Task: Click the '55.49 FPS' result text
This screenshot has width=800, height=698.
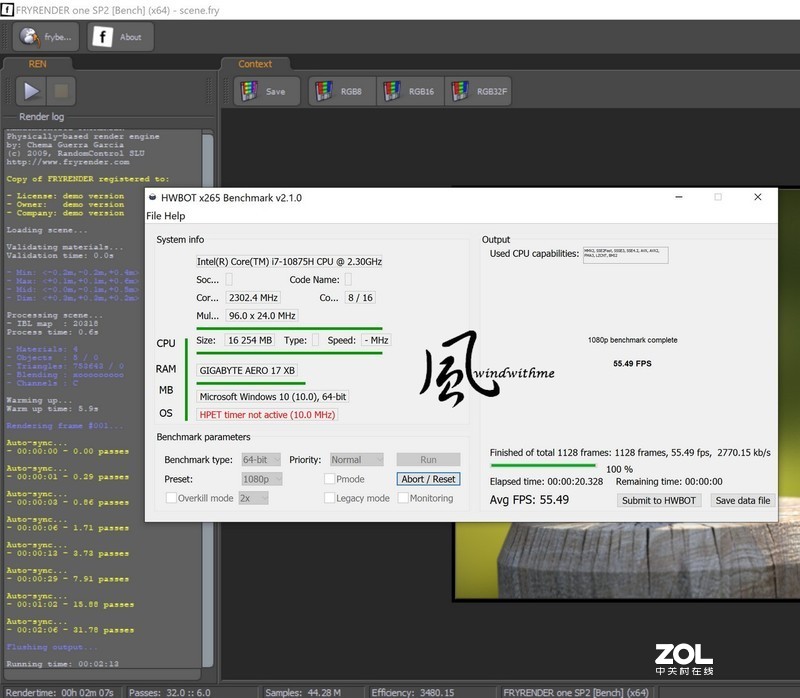Action: [632, 364]
